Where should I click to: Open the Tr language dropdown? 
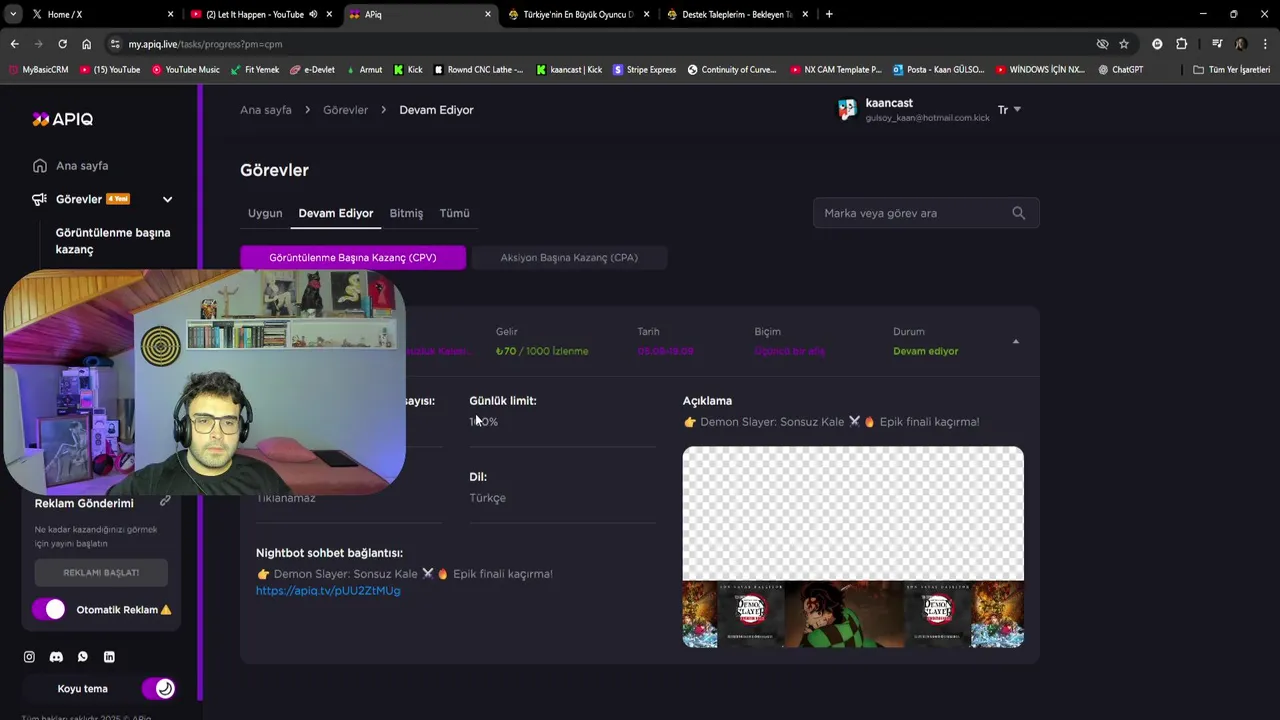click(1009, 110)
